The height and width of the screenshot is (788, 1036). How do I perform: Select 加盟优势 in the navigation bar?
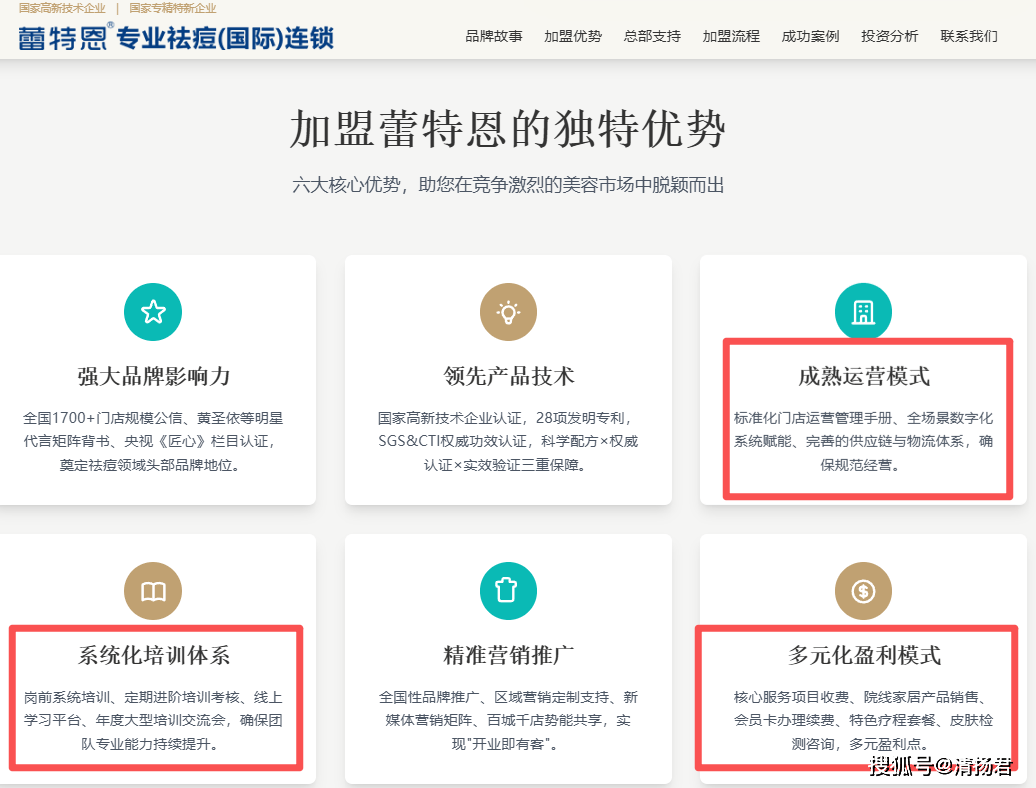pos(572,35)
